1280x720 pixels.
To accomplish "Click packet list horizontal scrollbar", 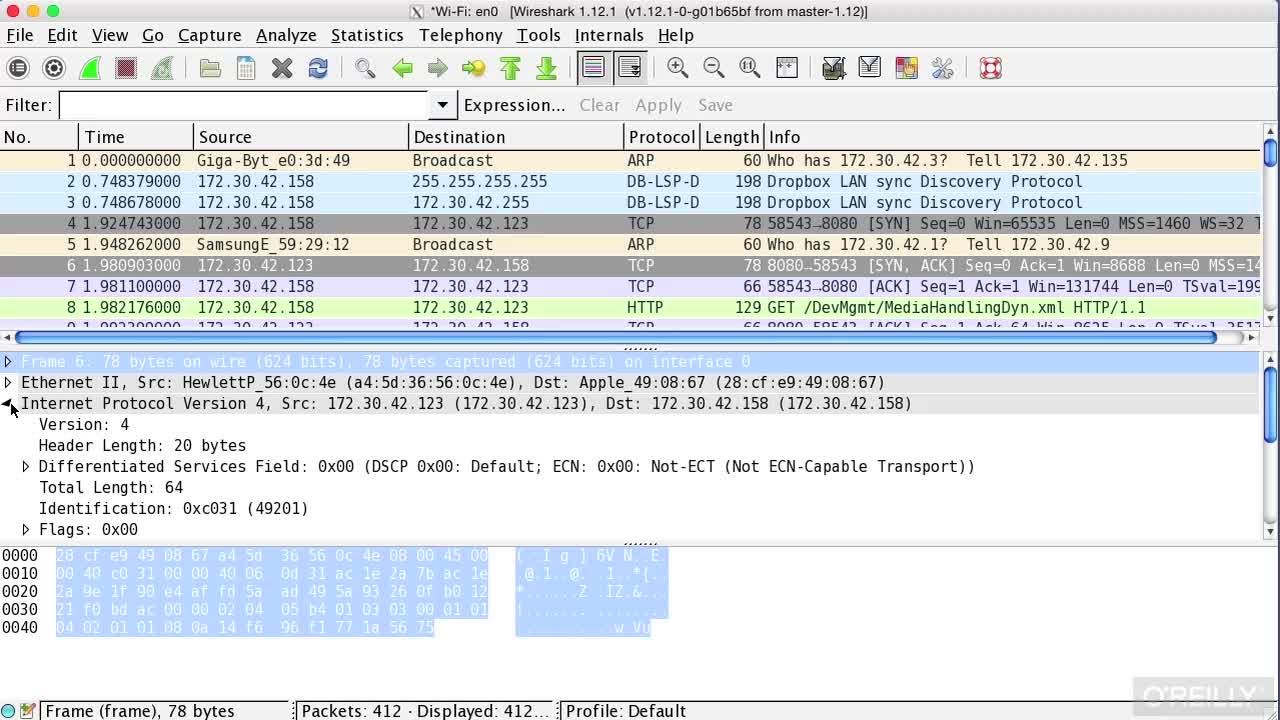I will 615,338.
